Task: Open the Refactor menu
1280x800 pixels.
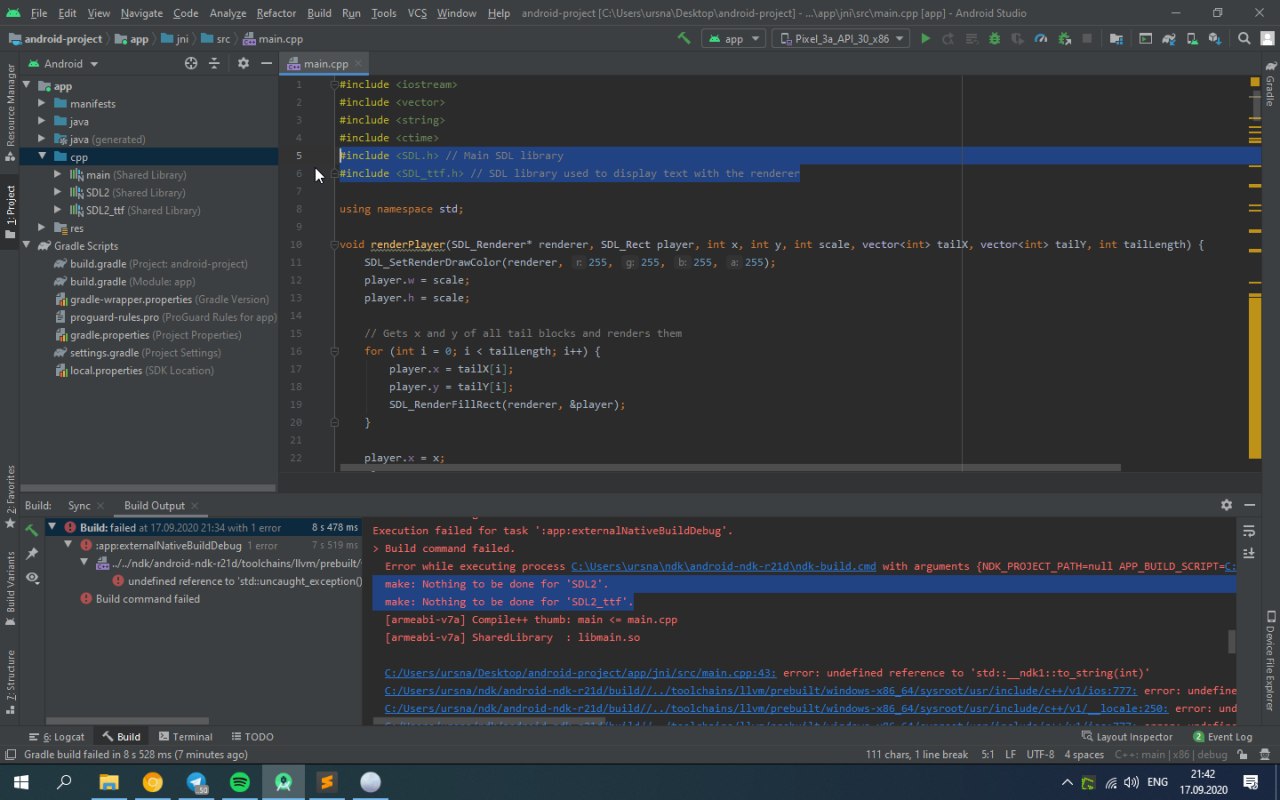Action: click(x=276, y=13)
